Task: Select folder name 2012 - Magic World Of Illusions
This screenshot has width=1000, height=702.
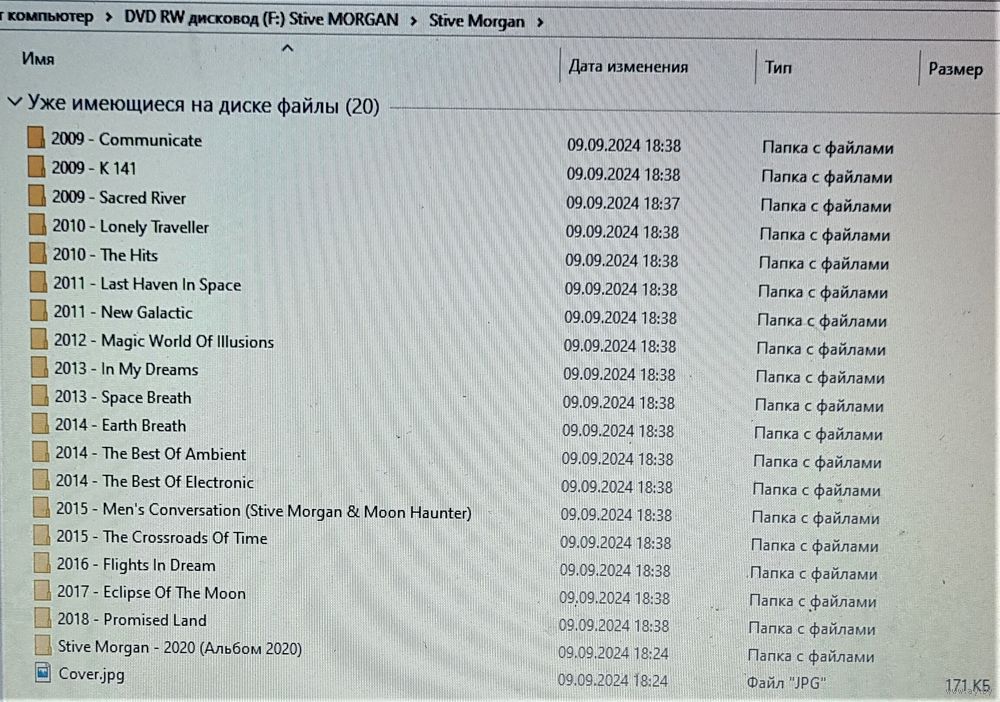Action: (163, 341)
